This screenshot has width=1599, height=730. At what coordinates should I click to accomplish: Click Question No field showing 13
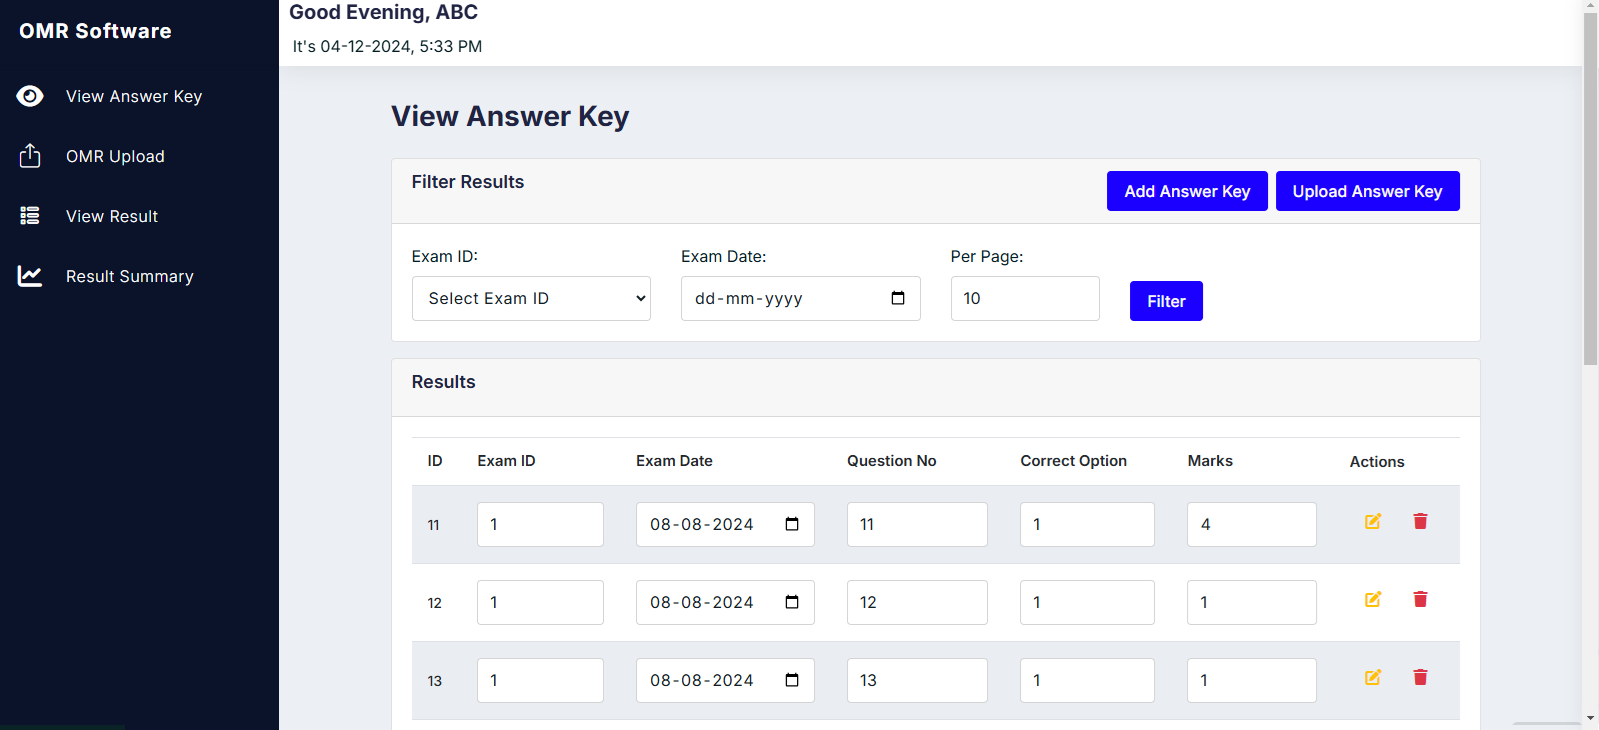click(917, 680)
